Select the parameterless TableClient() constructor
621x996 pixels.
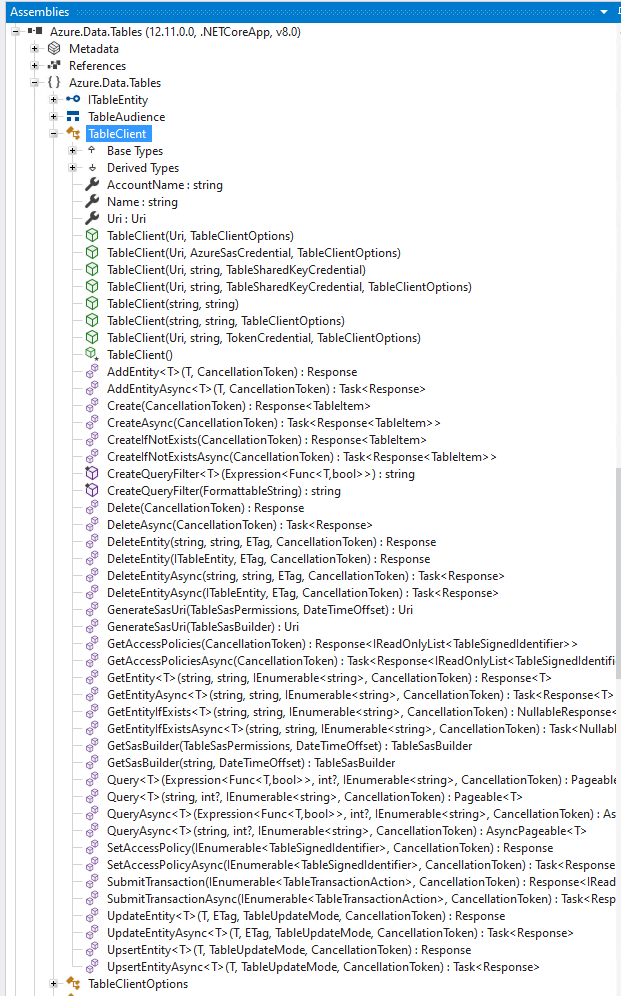(x=139, y=355)
